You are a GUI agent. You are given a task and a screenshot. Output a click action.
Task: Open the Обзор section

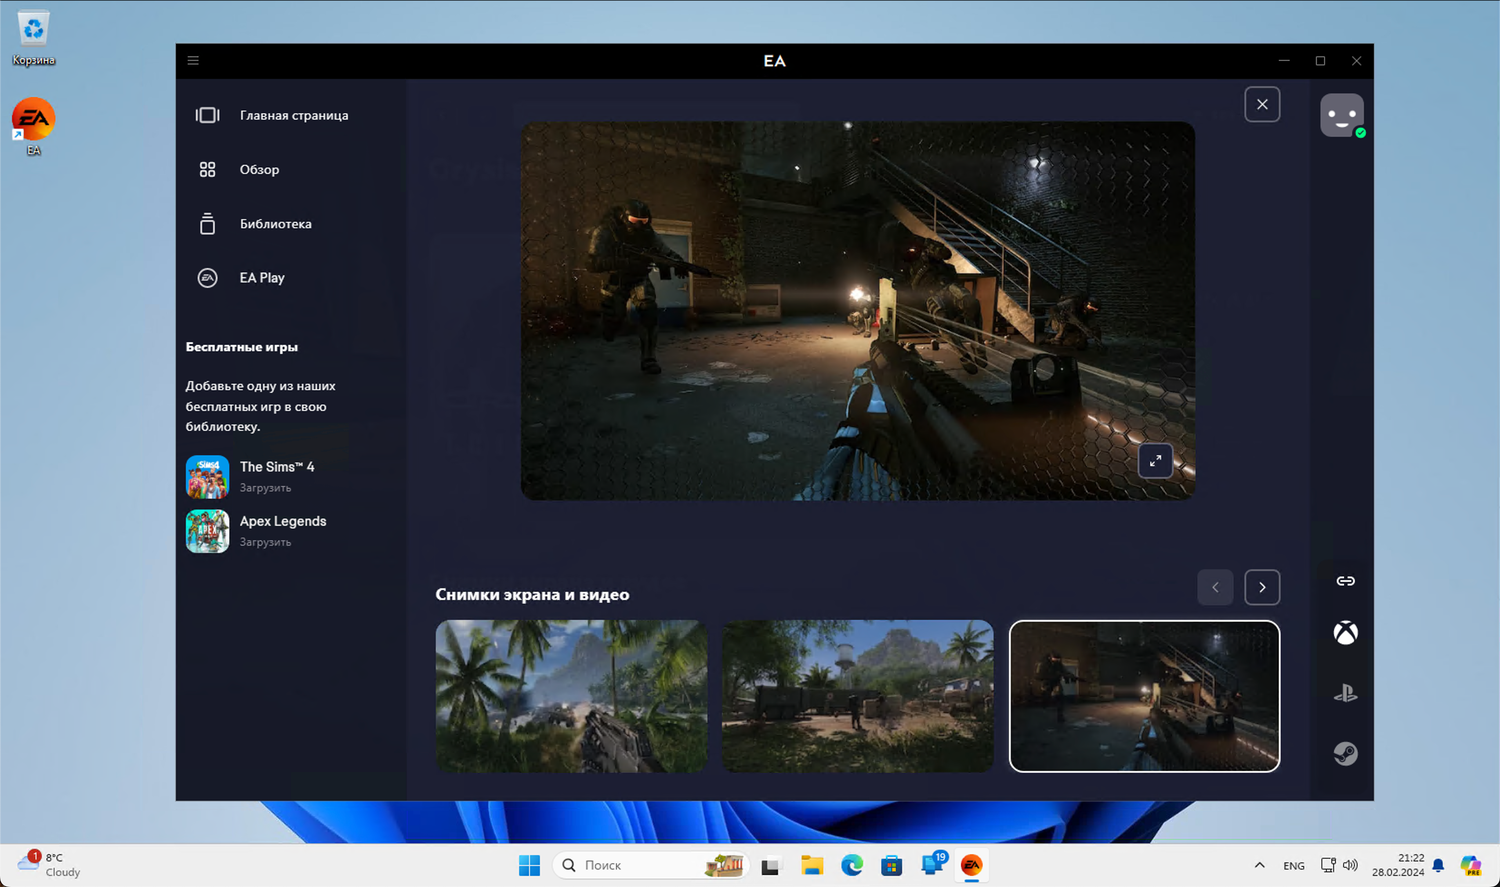pyautogui.click(x=238, y=170)
